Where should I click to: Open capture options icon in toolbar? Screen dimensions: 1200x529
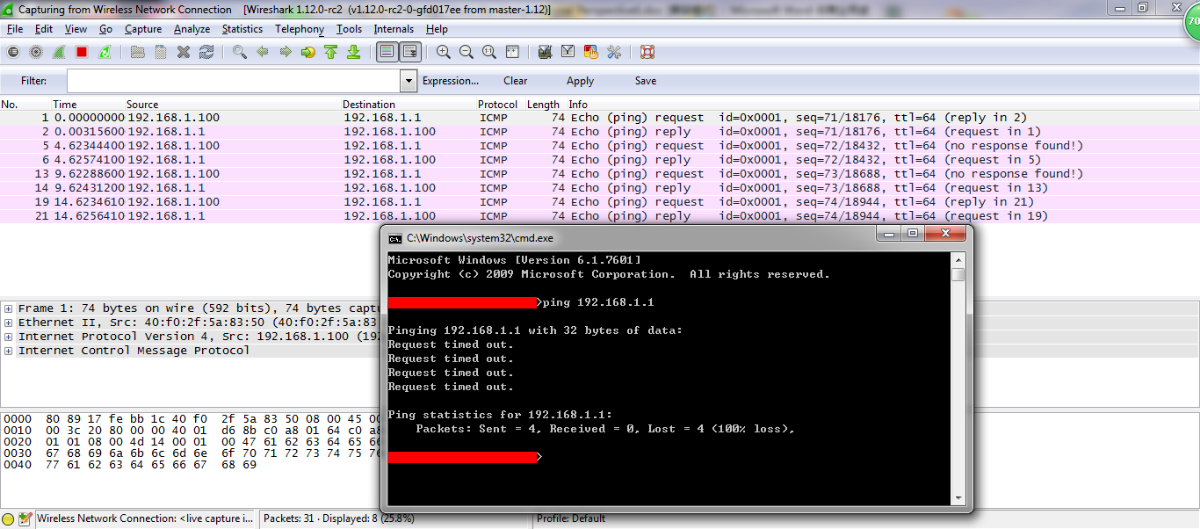(x=36, y=51)
